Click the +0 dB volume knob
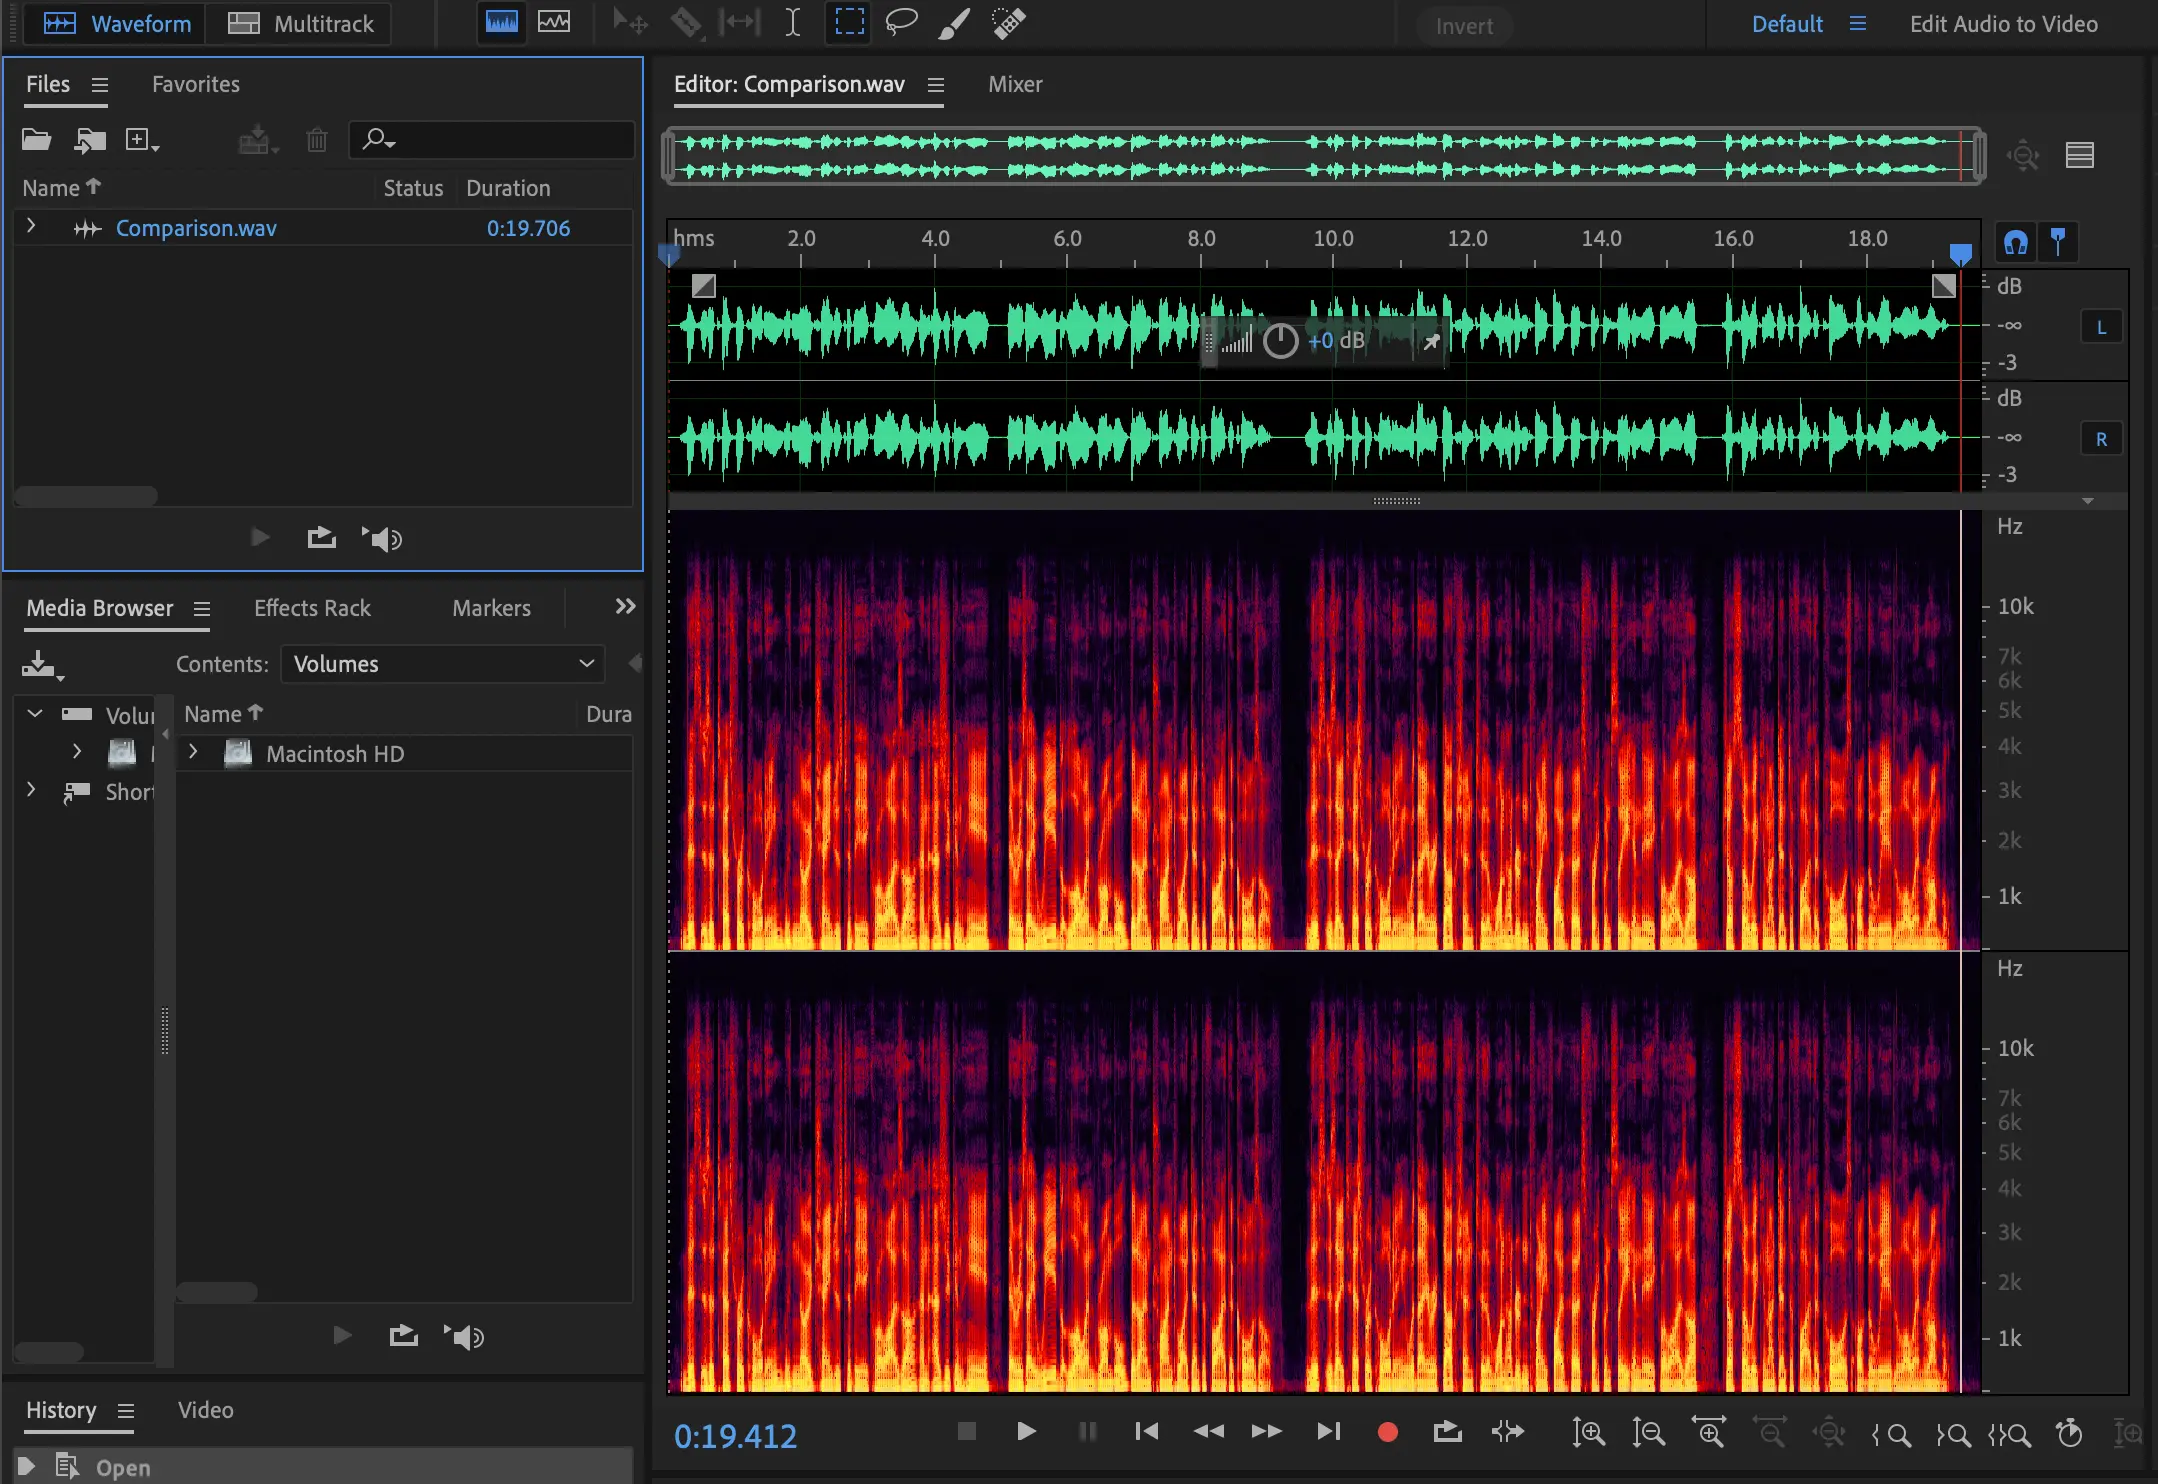Image resolution: width=2158 pixels, height=1484 pixels. pos(1280,341)
